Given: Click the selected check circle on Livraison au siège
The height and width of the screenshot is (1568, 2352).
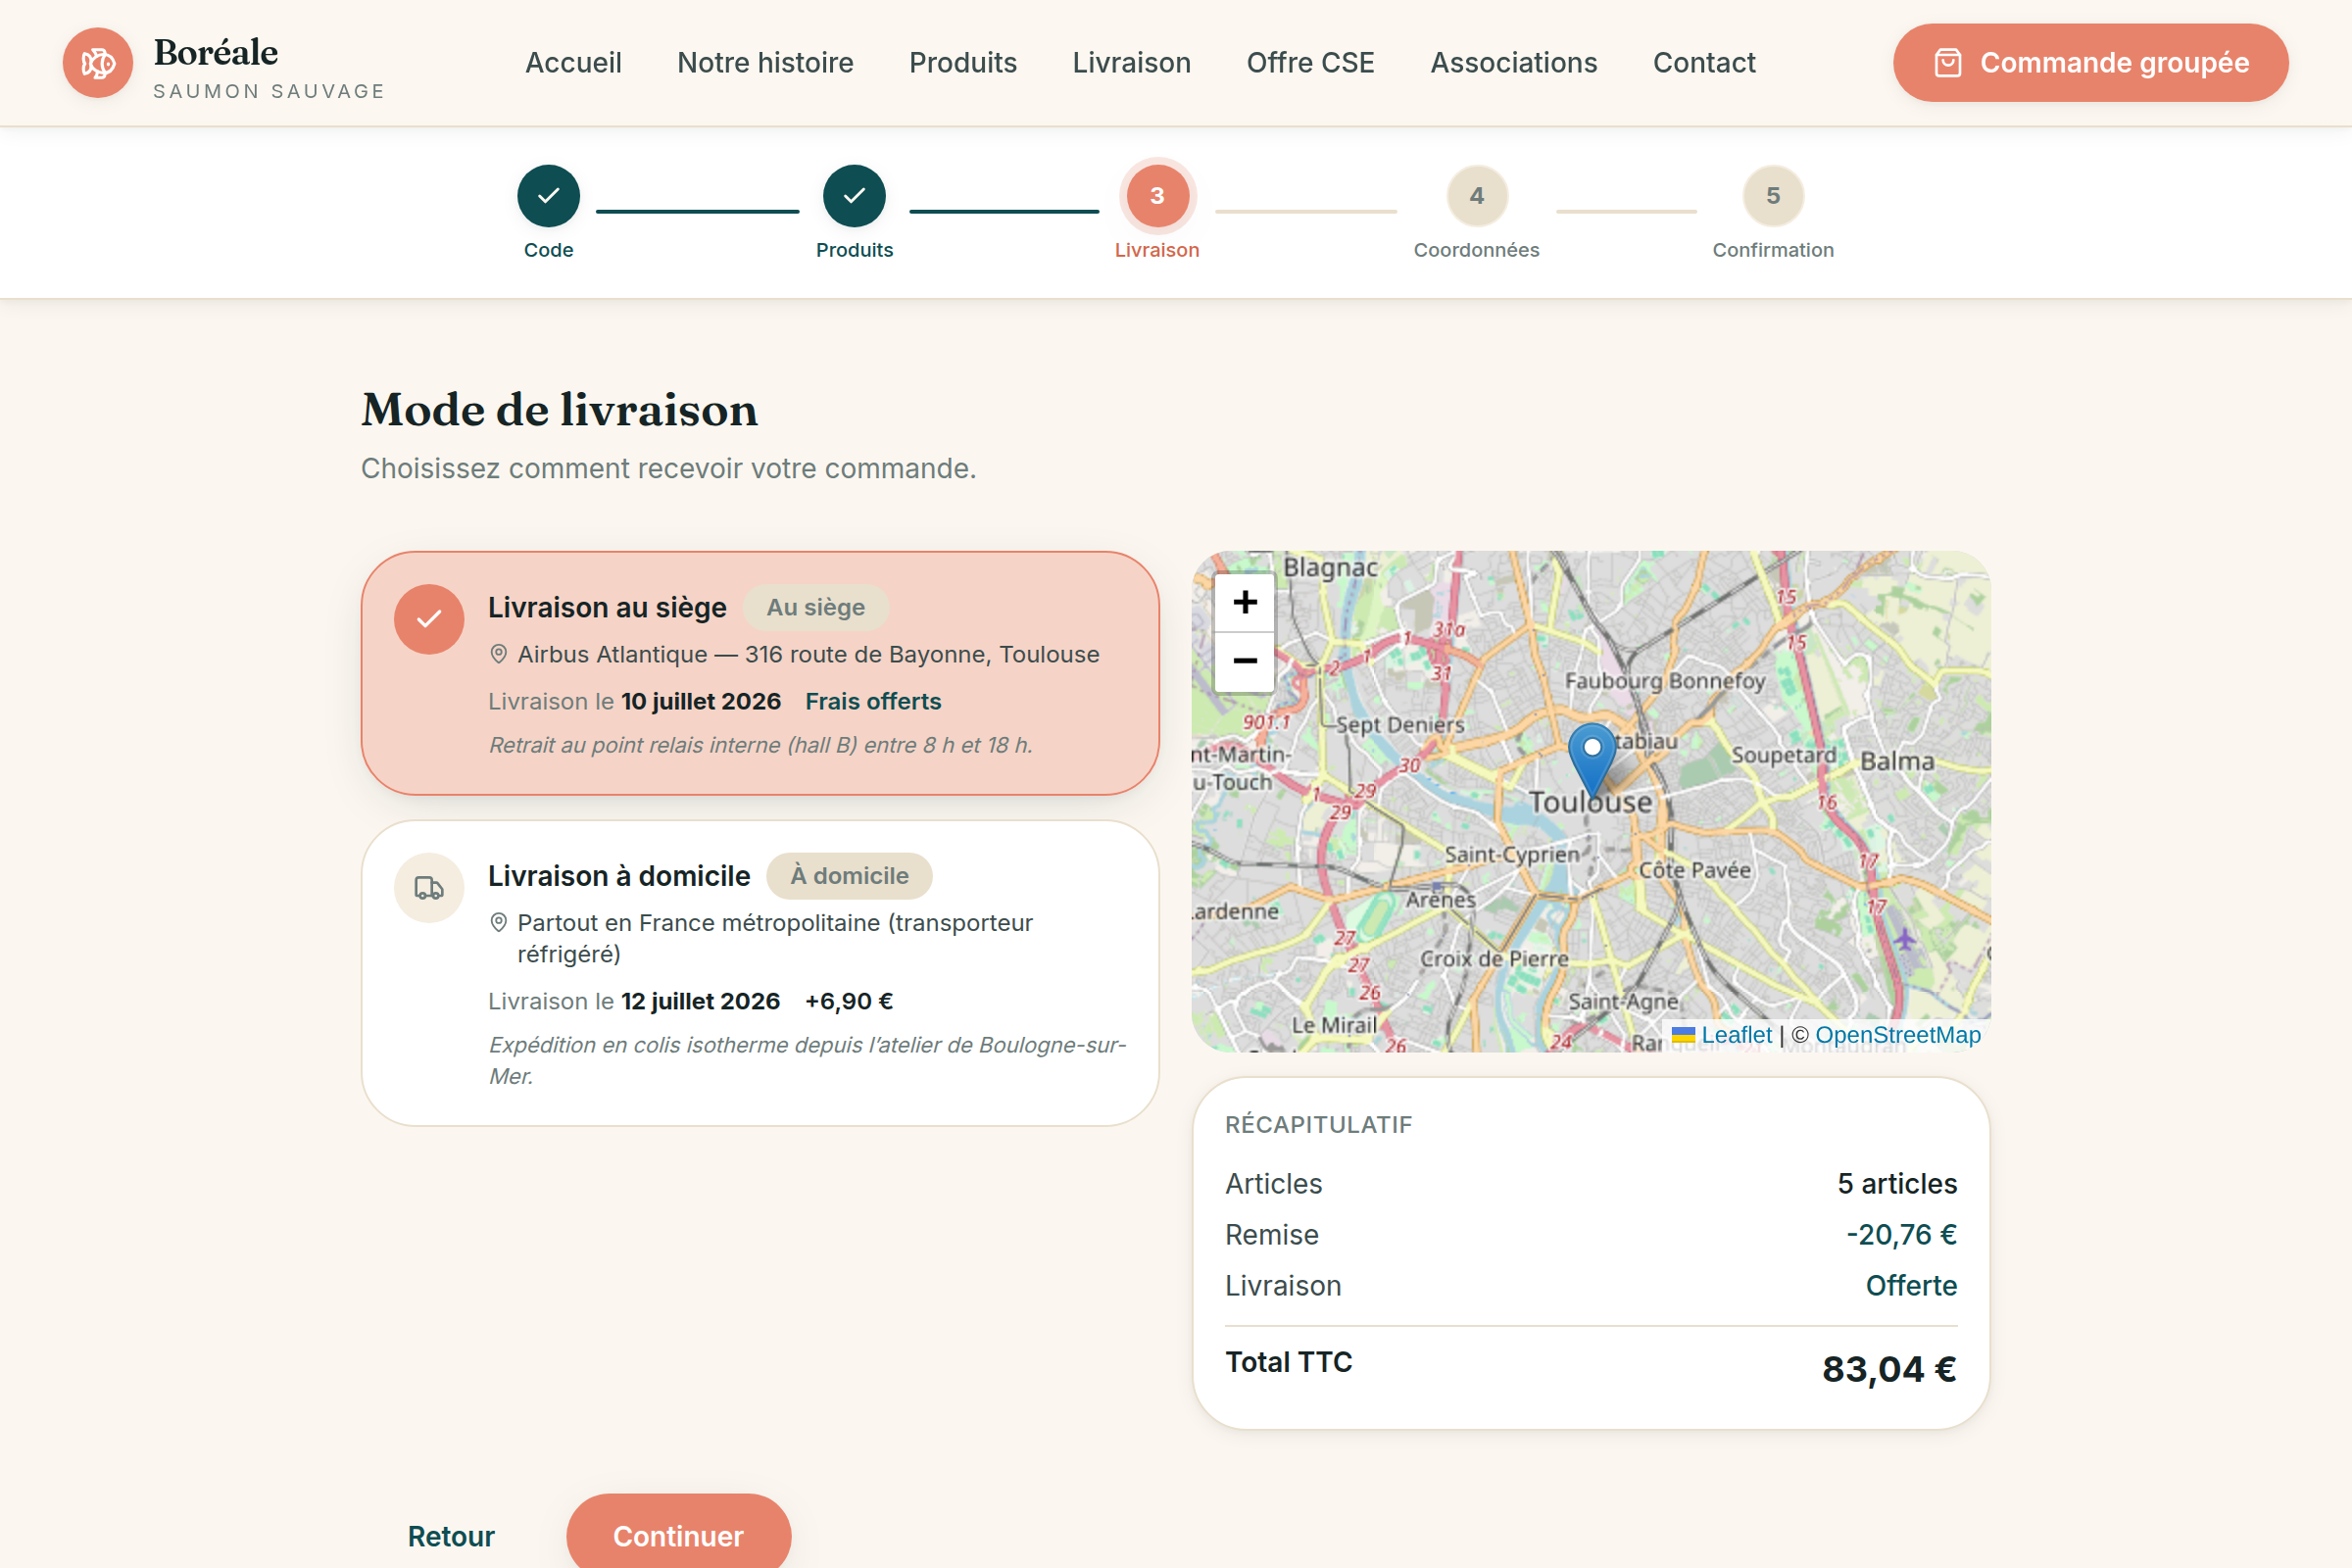Looking at the screenshot, I should click(x=429, y=620).
